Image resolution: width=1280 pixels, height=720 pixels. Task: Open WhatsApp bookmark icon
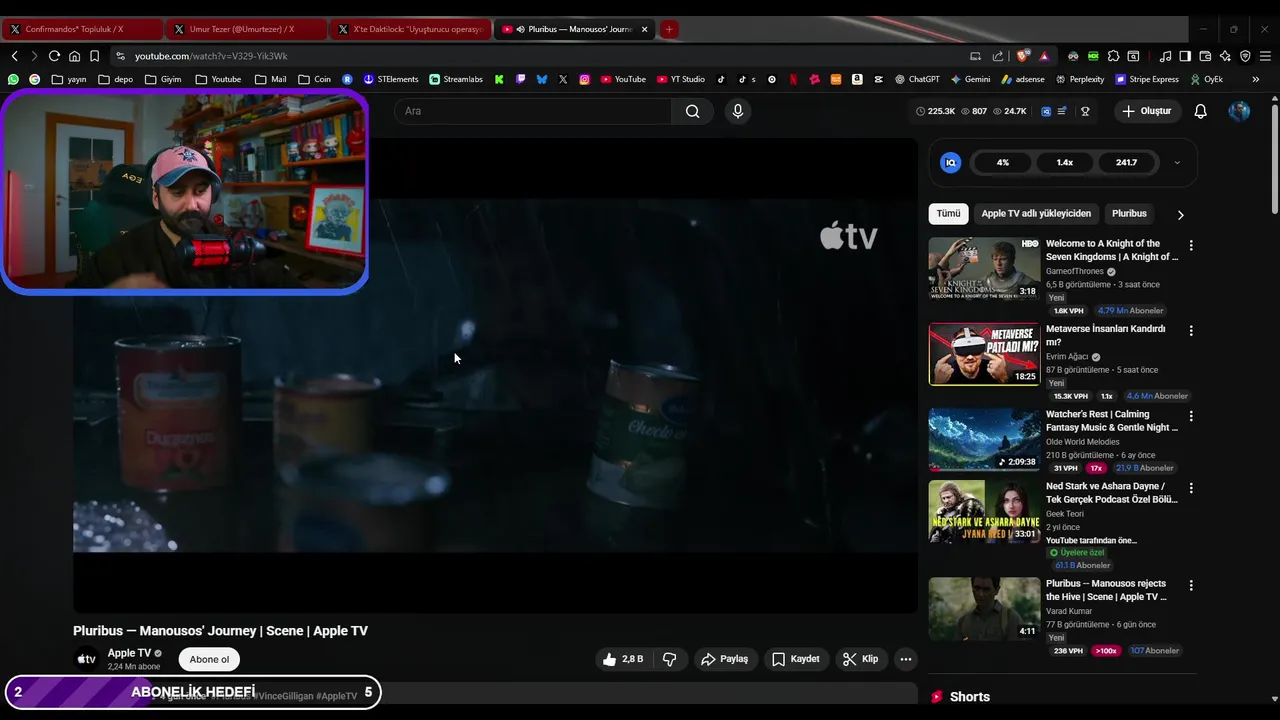[13, 79]
